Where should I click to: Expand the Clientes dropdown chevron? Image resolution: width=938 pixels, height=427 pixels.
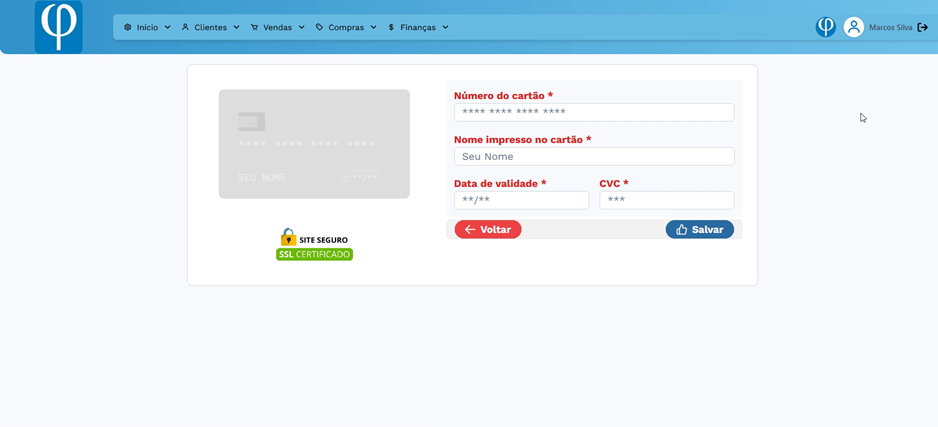[x=236, y=27]
